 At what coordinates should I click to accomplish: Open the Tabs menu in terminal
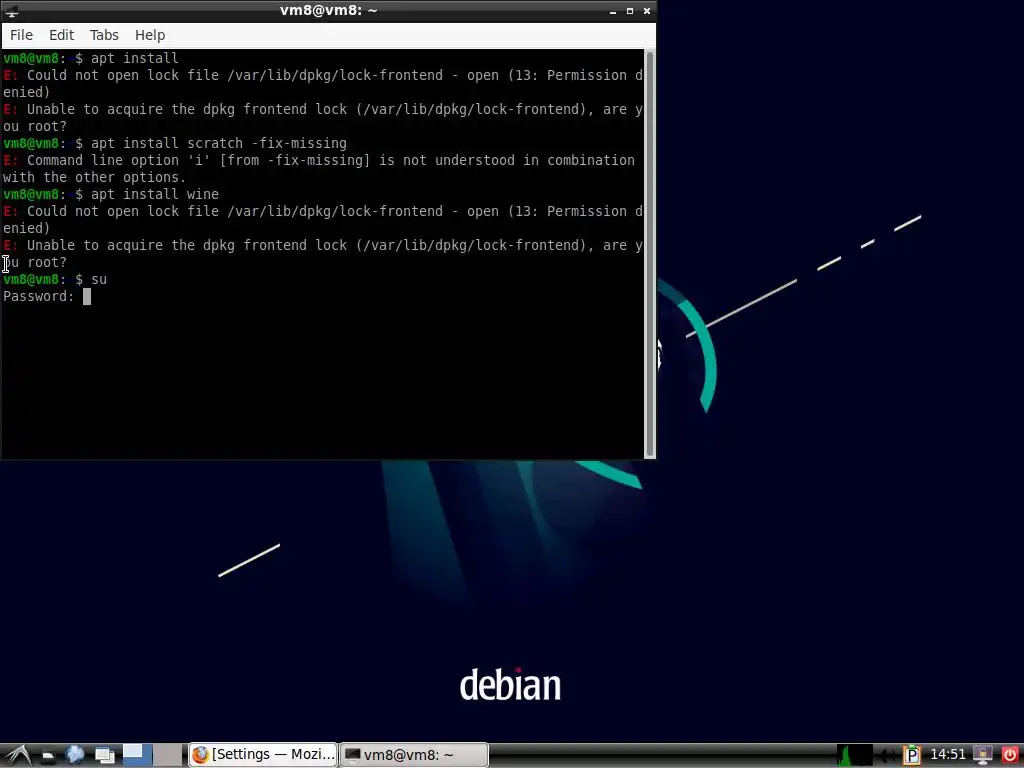point(104,35)
